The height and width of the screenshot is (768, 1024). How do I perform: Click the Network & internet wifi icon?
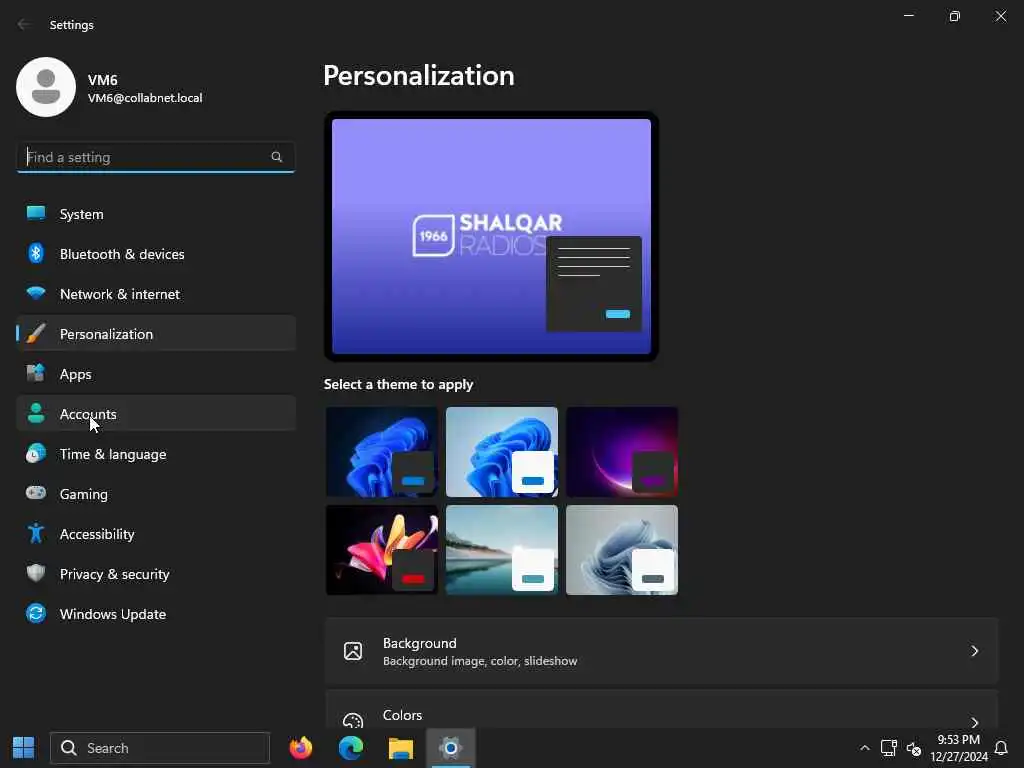pyautogui.click(x=36, y=293)
